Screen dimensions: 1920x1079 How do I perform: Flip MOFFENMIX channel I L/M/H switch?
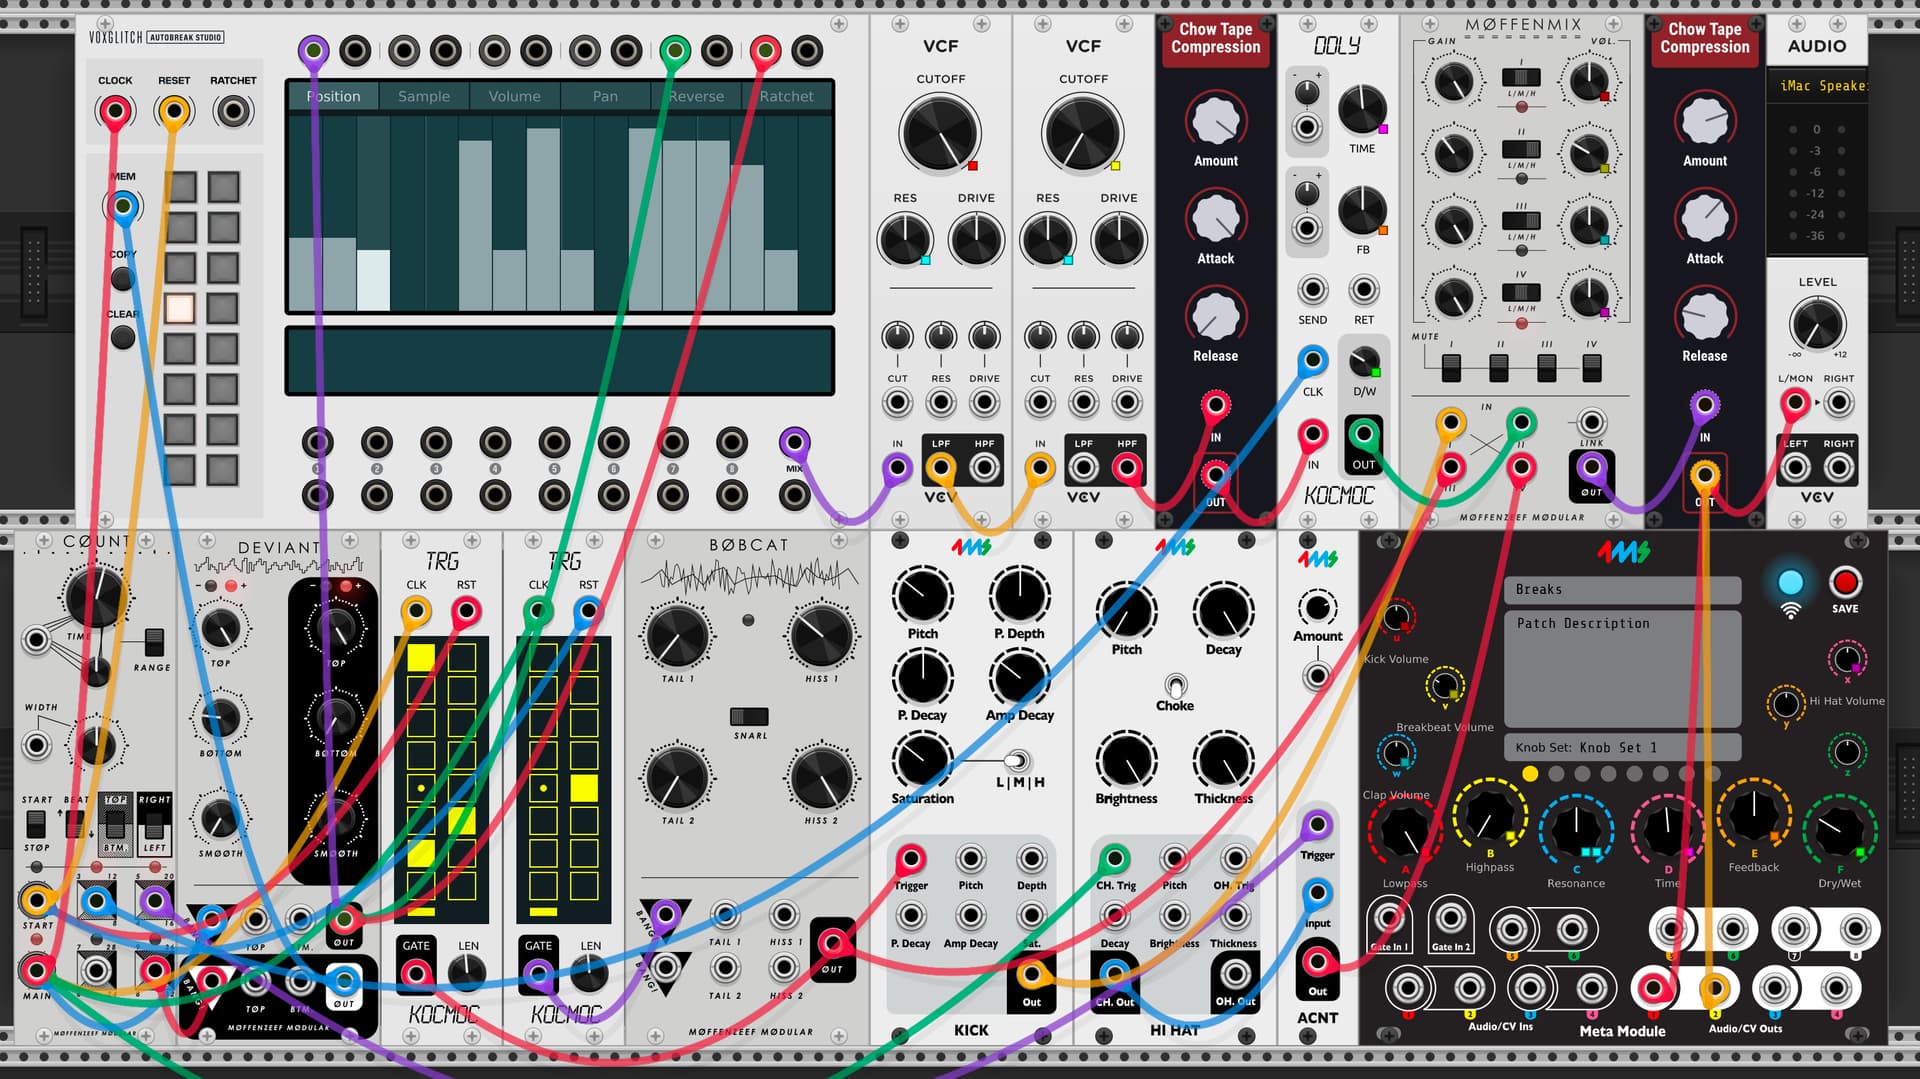pyautogui.click(x=1521, y=77)
